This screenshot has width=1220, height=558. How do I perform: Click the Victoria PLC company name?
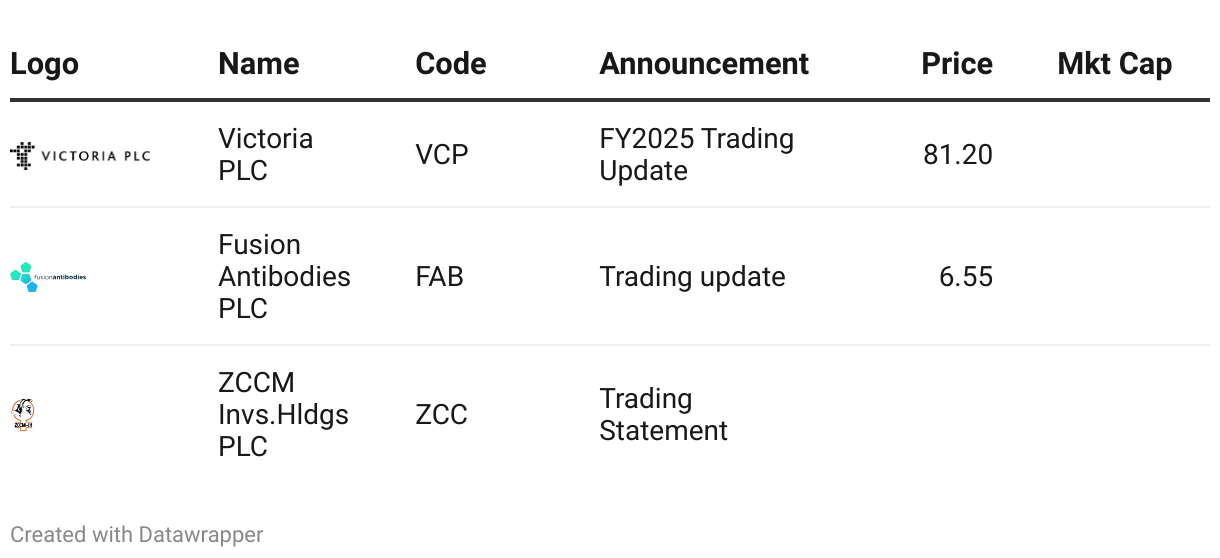pos(265,154)
